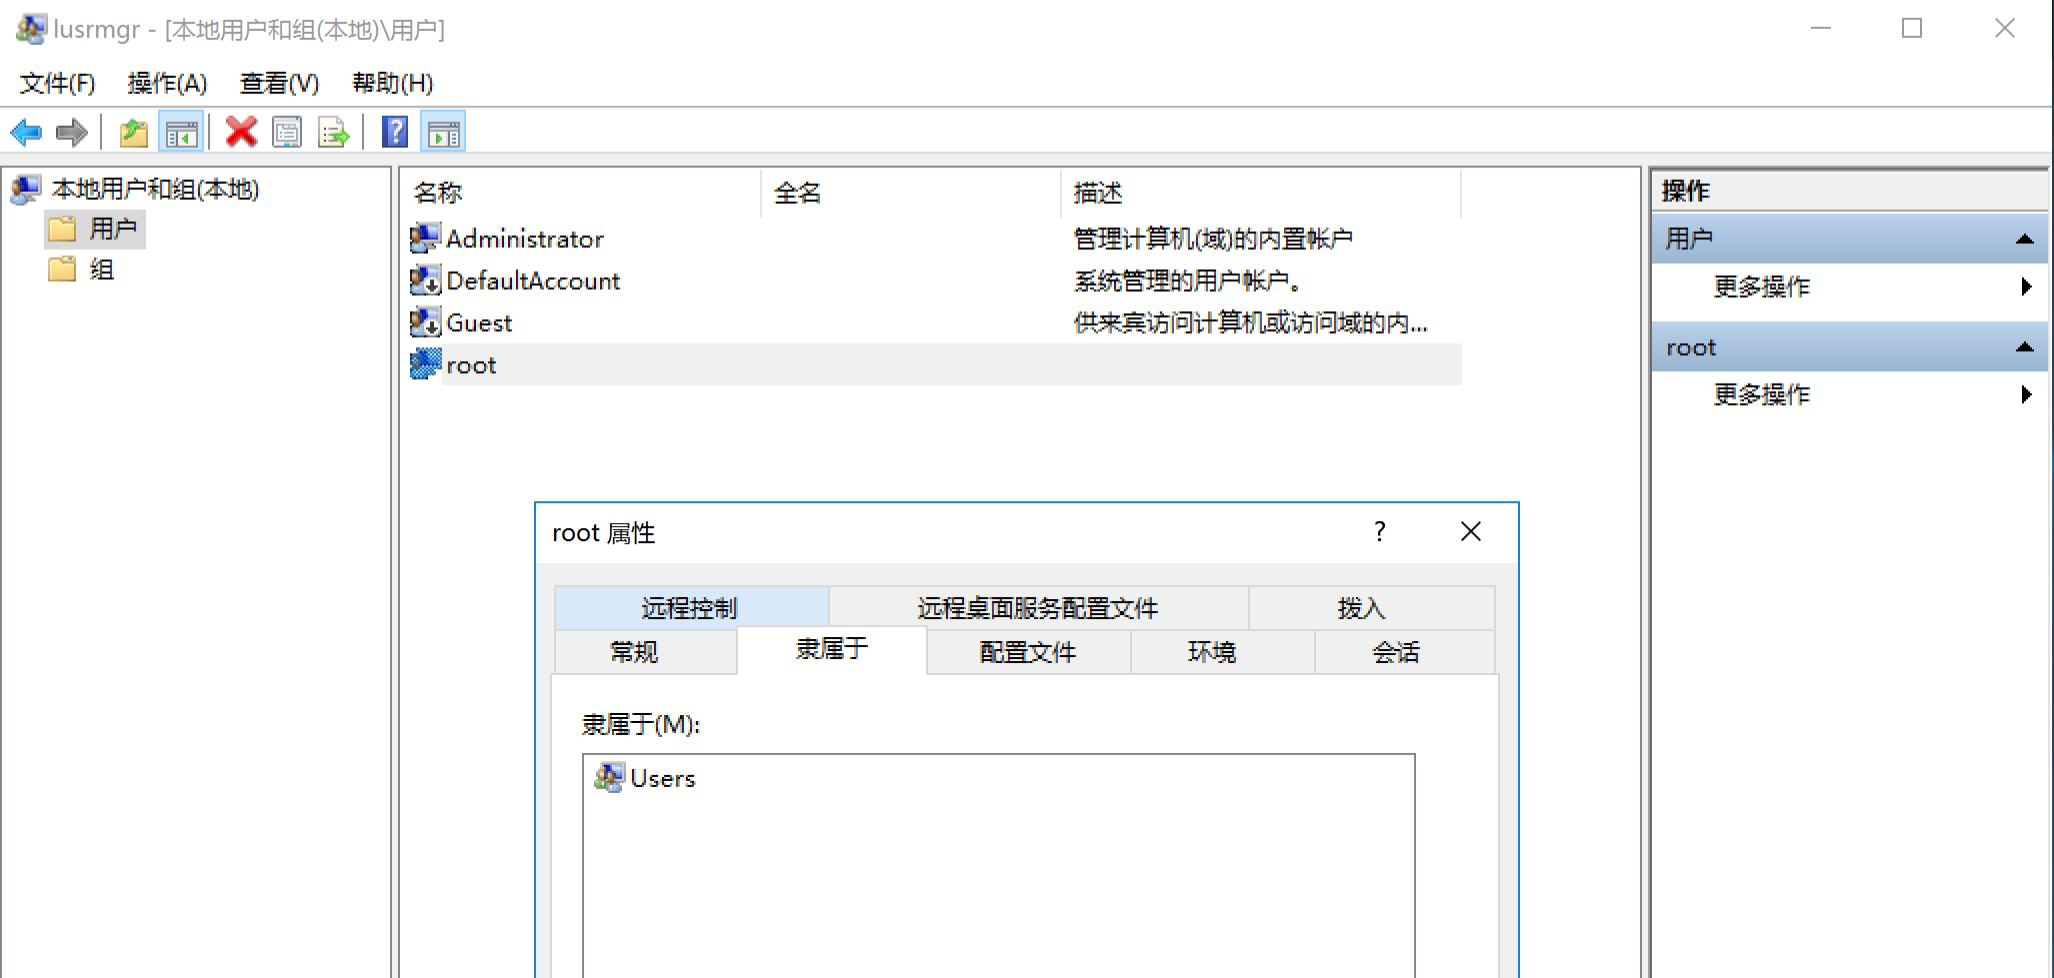Open Properties via the toolbar icon
This screenshot has width=2054, height=978.
pyautogui.click(x=287, y=132)
